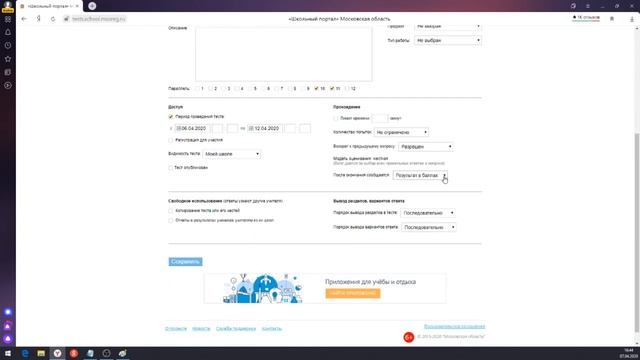Open the subject dropdown above 'Тип работы'
Screen dimensions: 640x360
click(x=448, y=27)
